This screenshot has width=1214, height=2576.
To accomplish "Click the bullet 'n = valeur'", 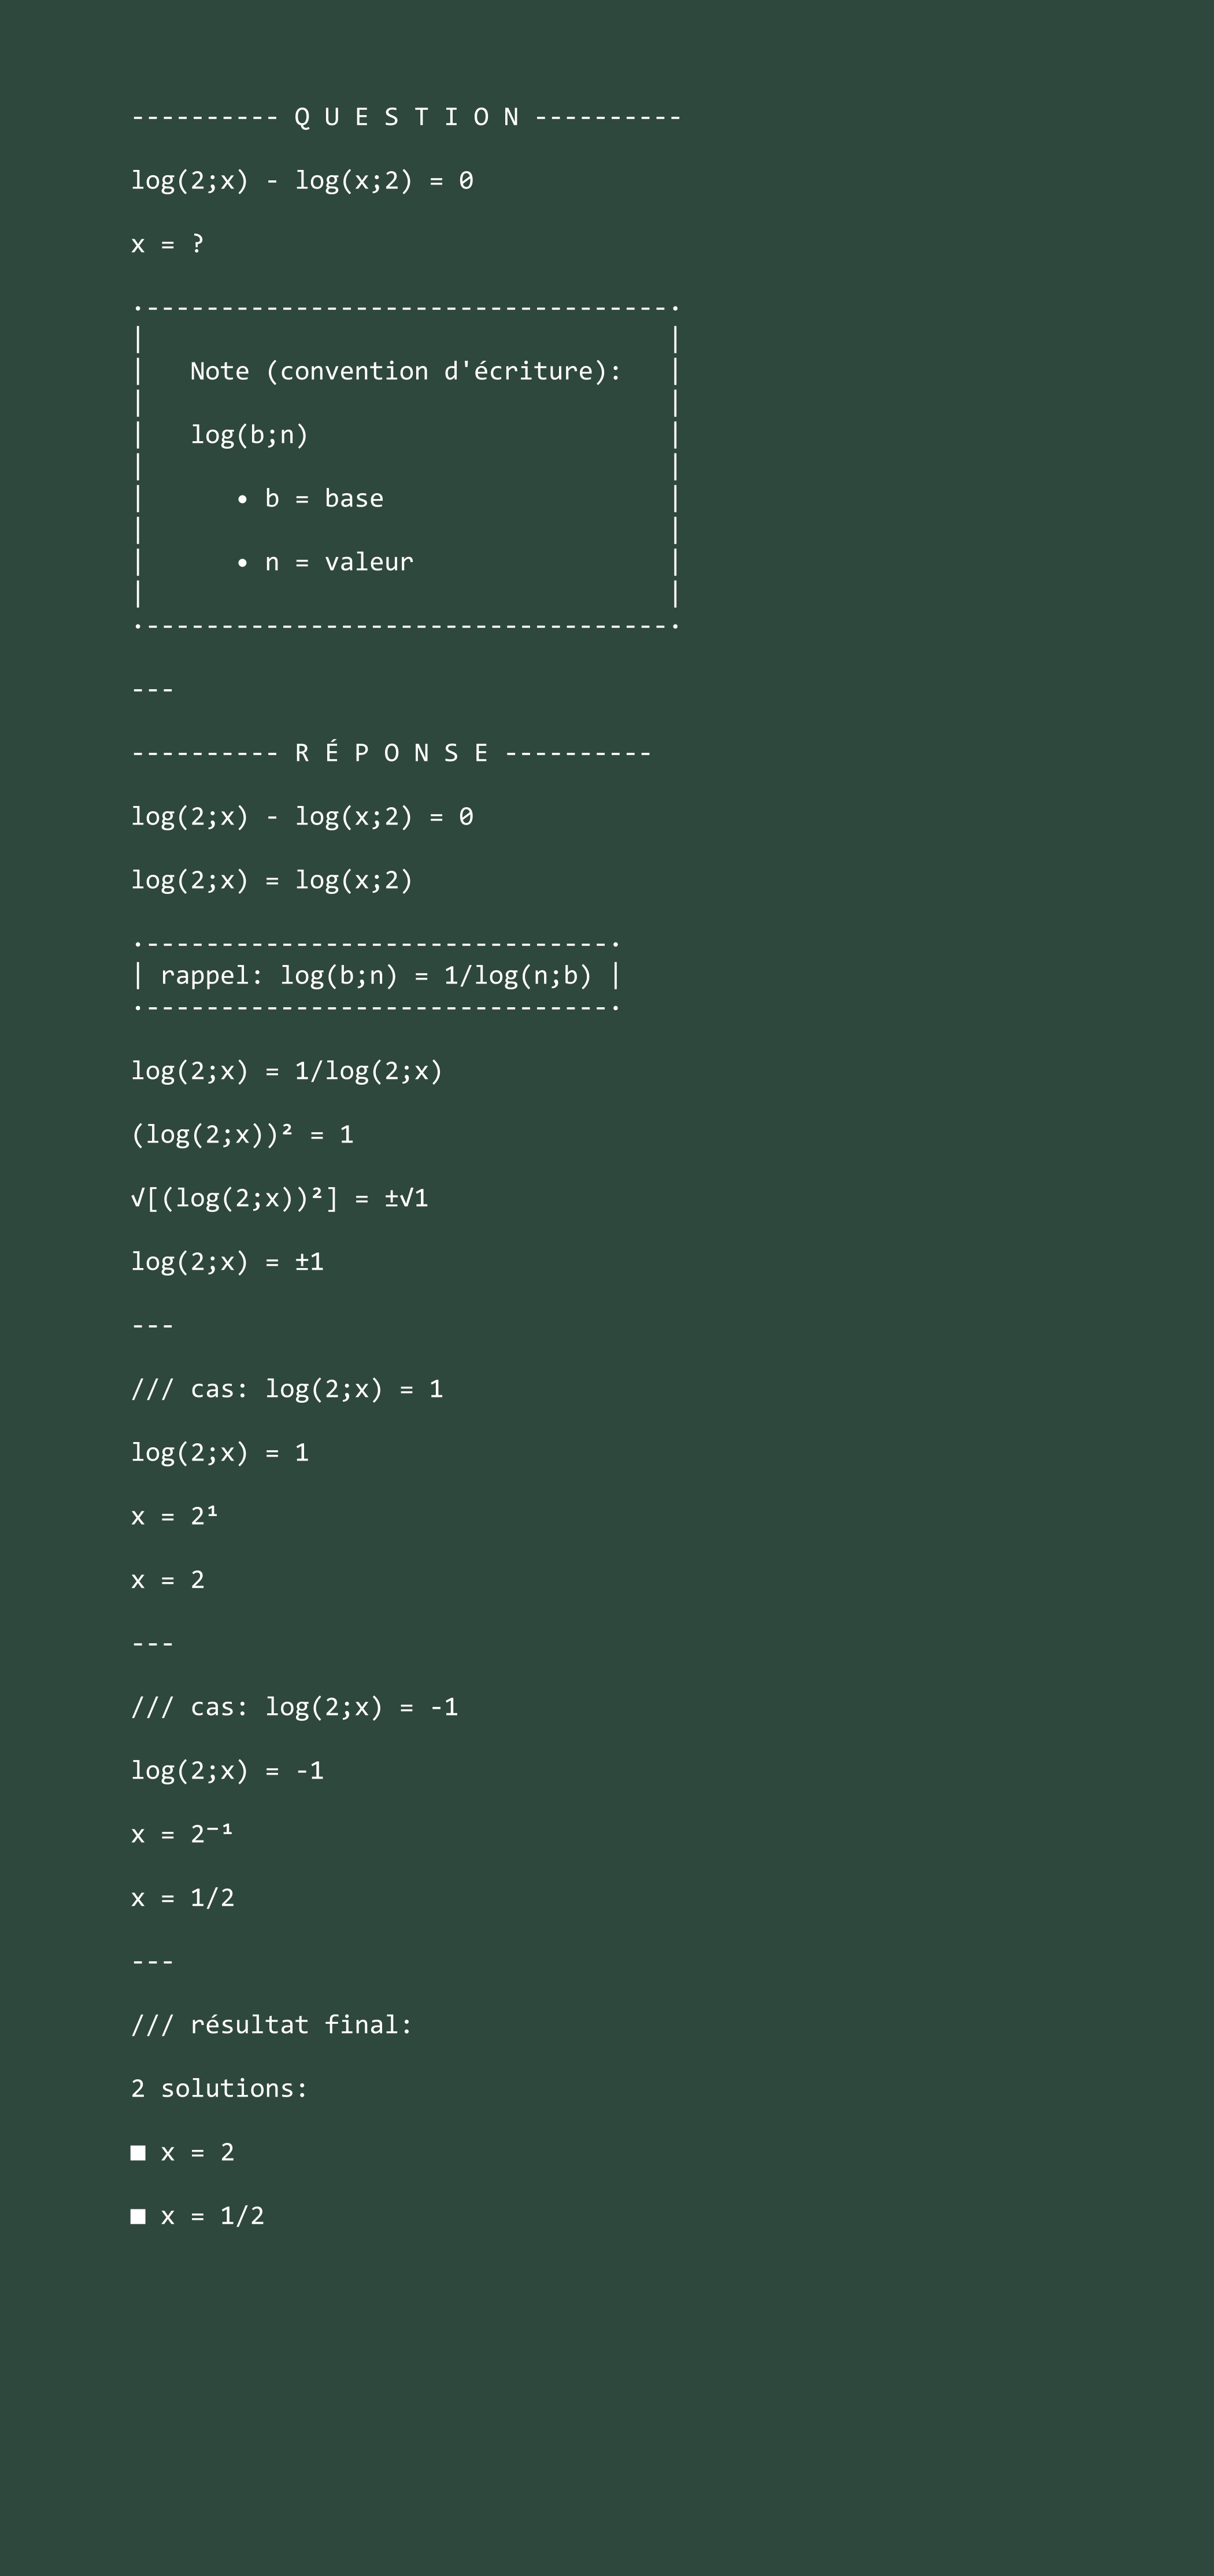I will (325, 562).
